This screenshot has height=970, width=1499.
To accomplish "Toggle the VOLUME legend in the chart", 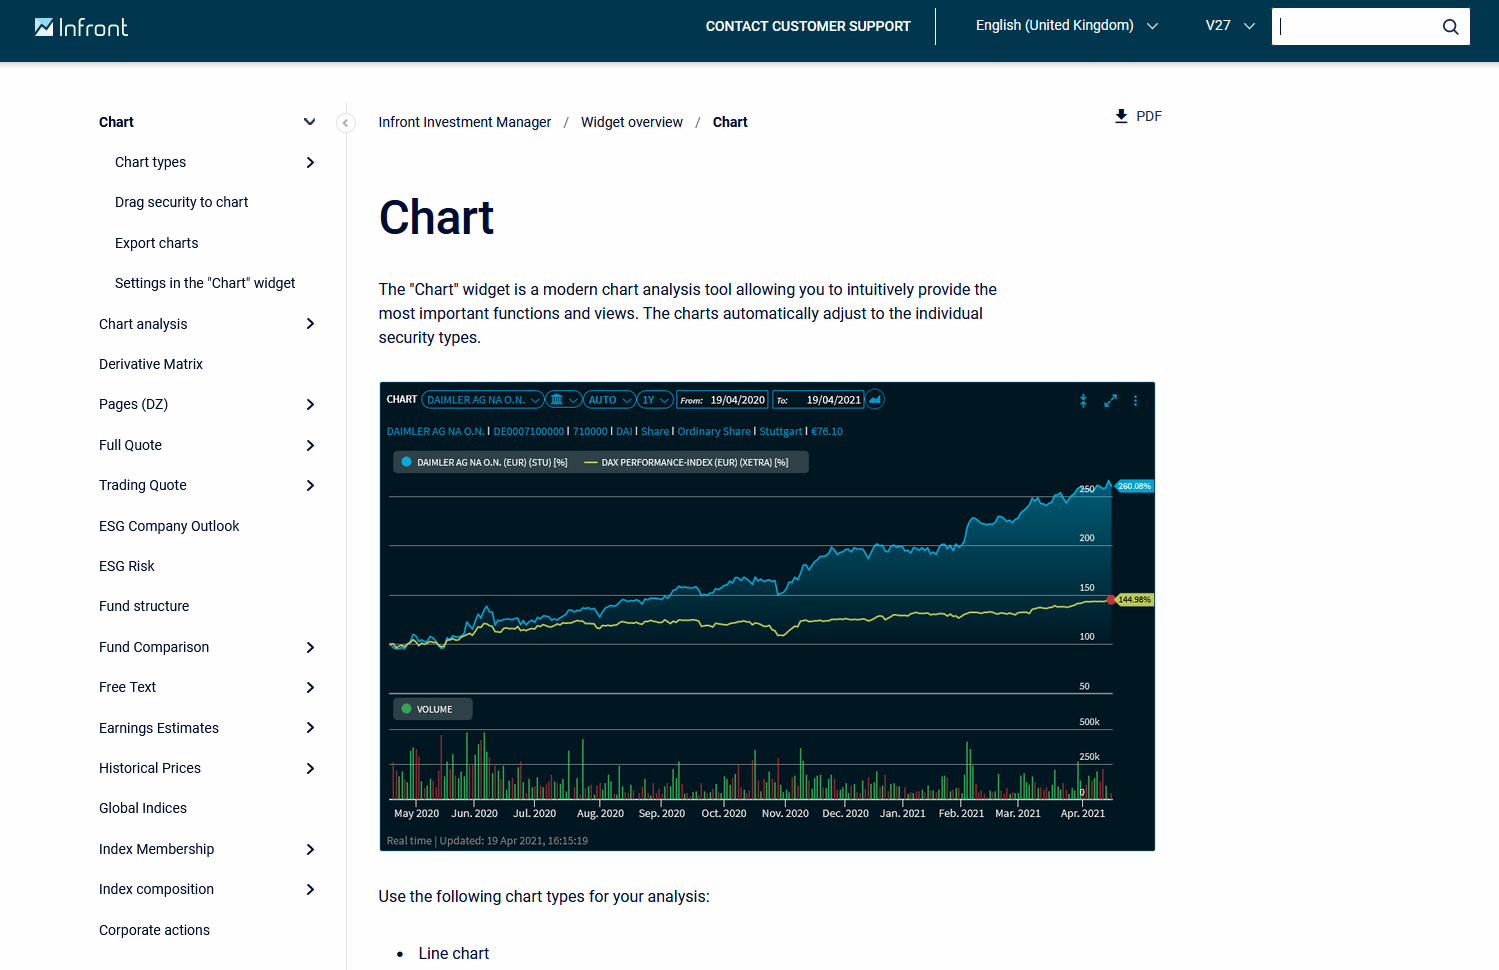I will pos(433,709).
